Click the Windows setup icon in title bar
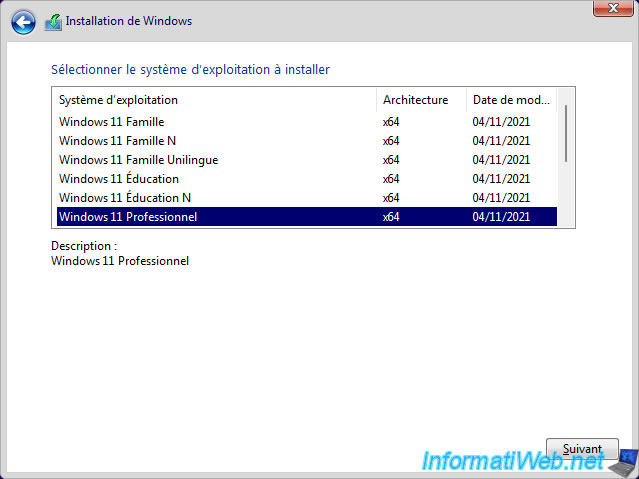This screenshot has height=479, width=639. 53,22
